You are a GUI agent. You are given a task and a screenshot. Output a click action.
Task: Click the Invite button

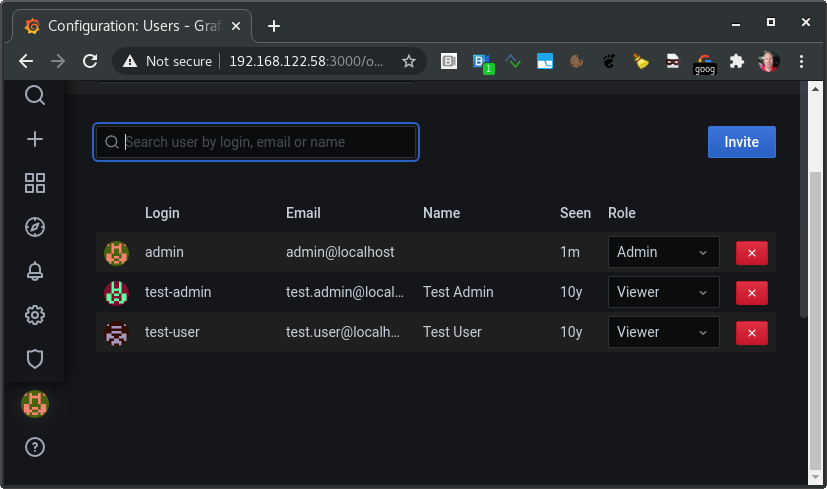[x=741, y=142]
